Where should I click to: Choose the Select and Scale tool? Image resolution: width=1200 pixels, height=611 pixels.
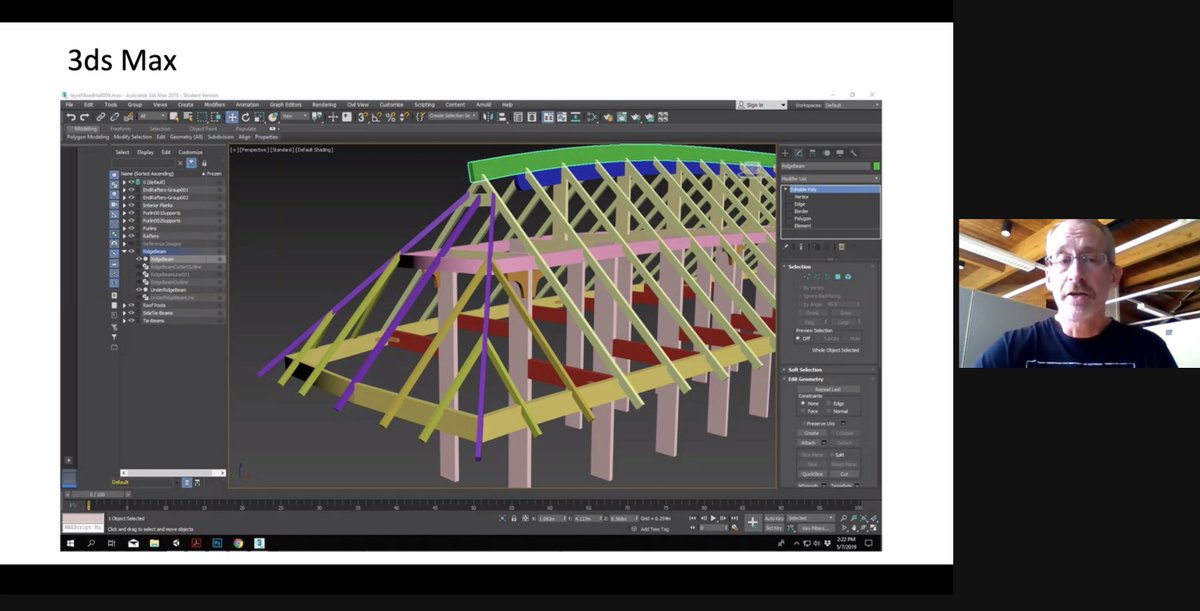[x=258, y=116]
